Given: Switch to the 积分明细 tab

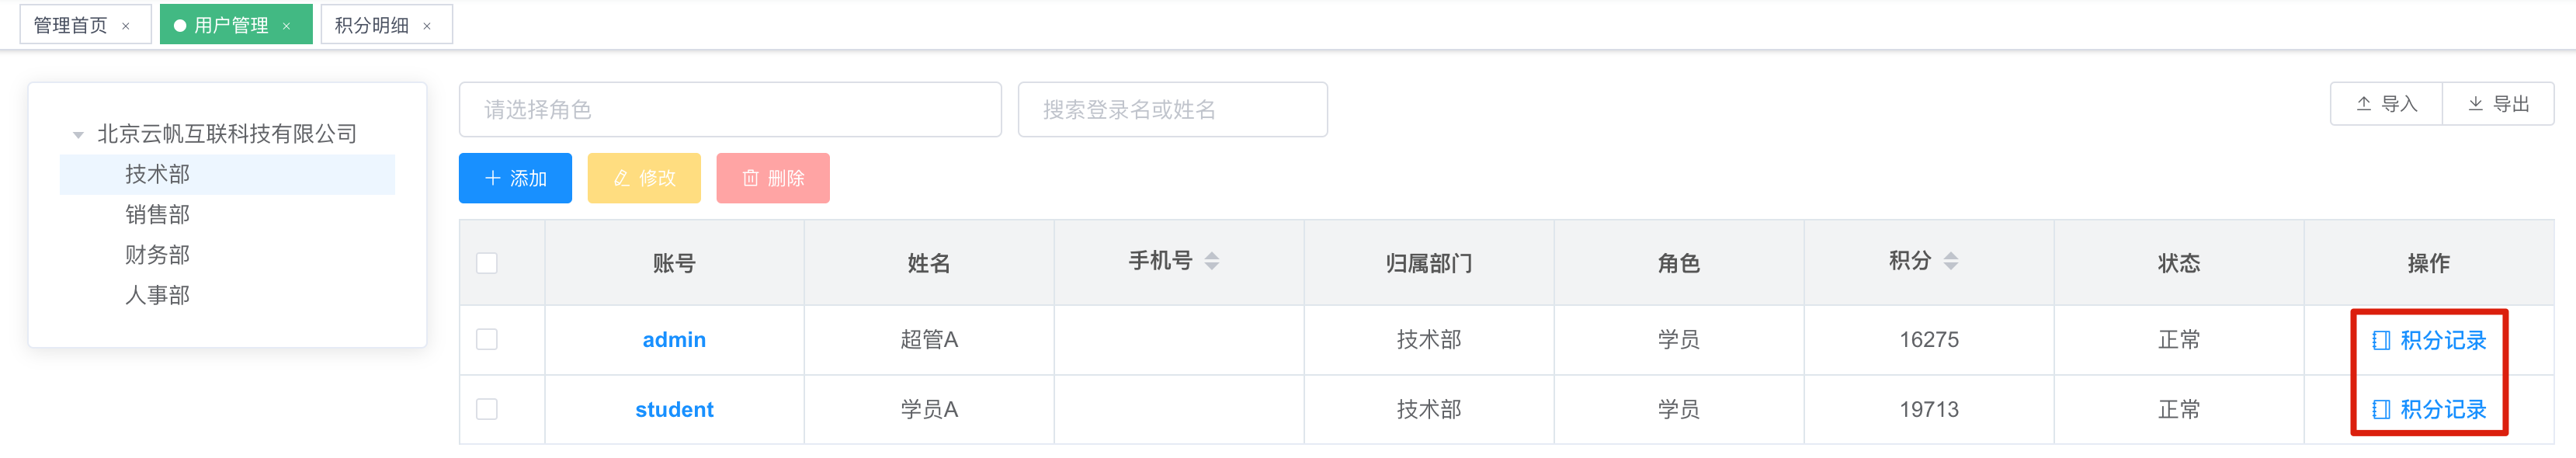Looking at the screenshot, I should coord(371,25).
